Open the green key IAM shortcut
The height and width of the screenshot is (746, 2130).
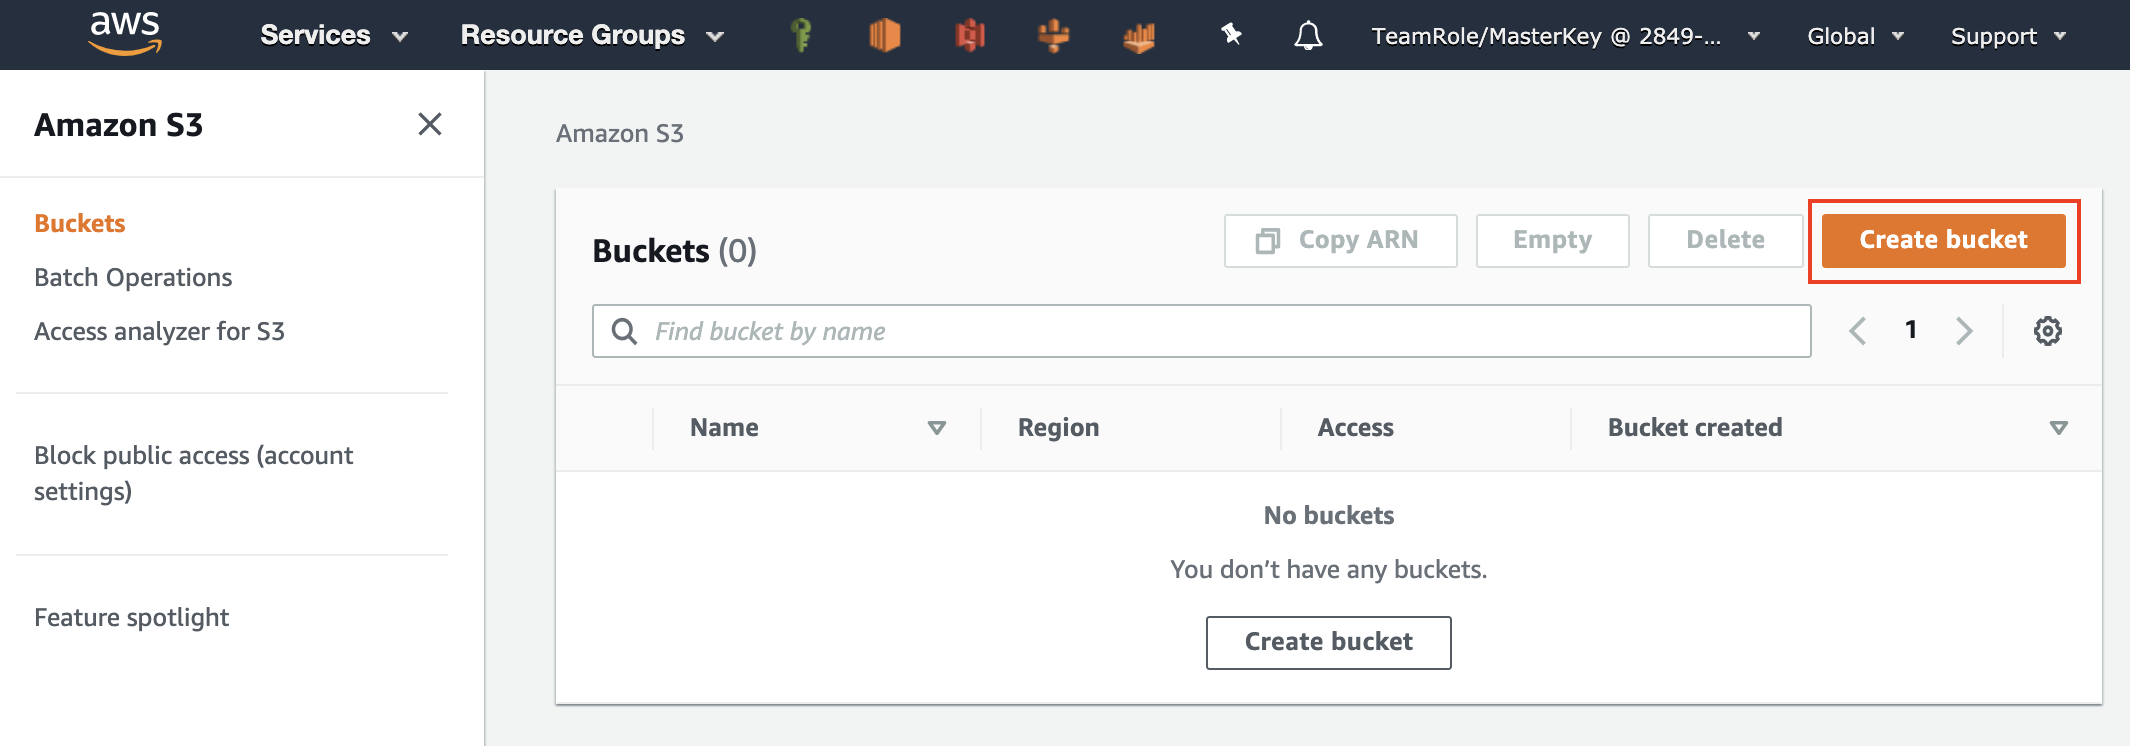tap(800, 36)
